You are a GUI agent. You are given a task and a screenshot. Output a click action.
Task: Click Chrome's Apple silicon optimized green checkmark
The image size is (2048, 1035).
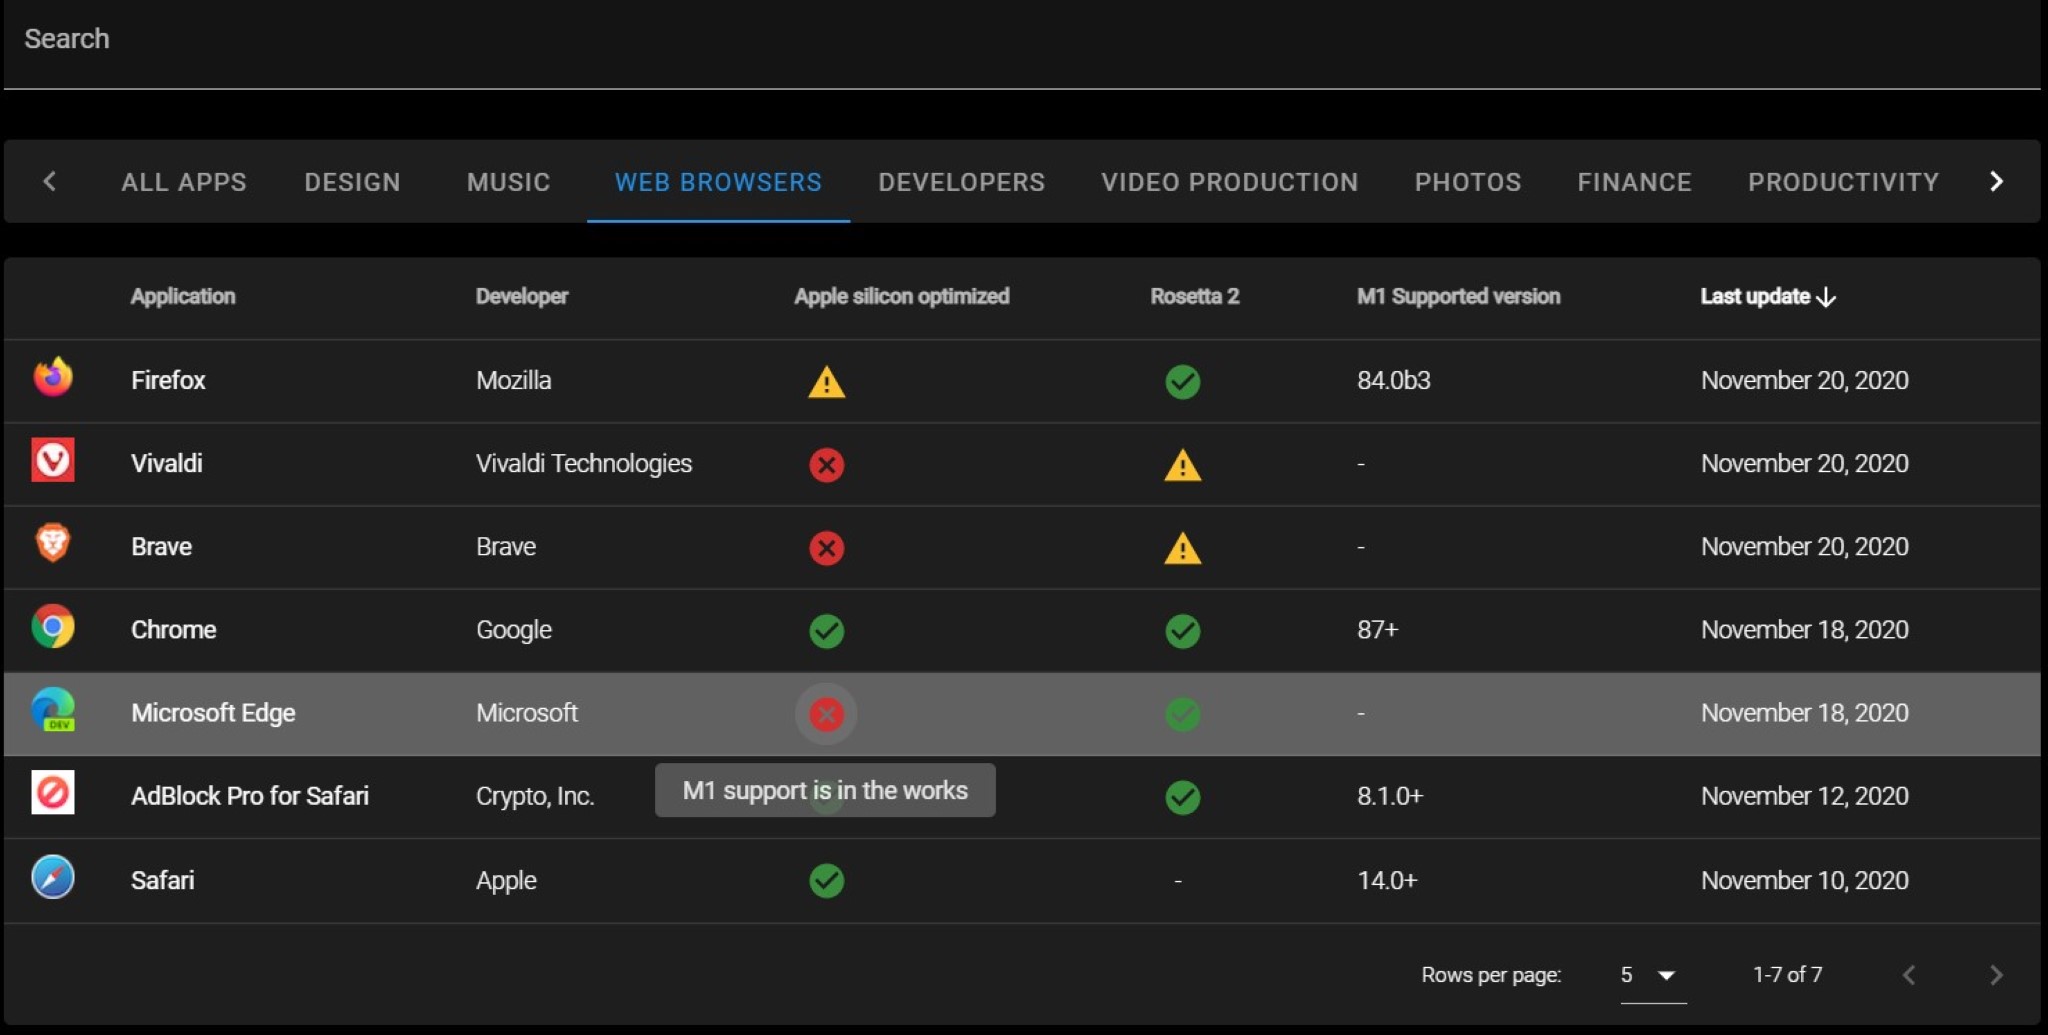826,631
